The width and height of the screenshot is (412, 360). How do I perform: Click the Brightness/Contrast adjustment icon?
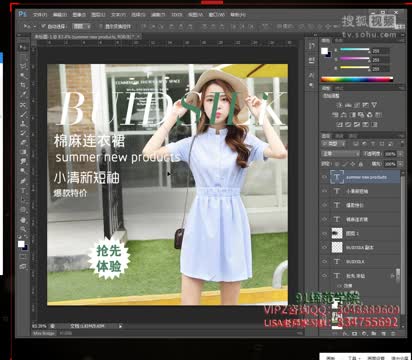[339, 105]
